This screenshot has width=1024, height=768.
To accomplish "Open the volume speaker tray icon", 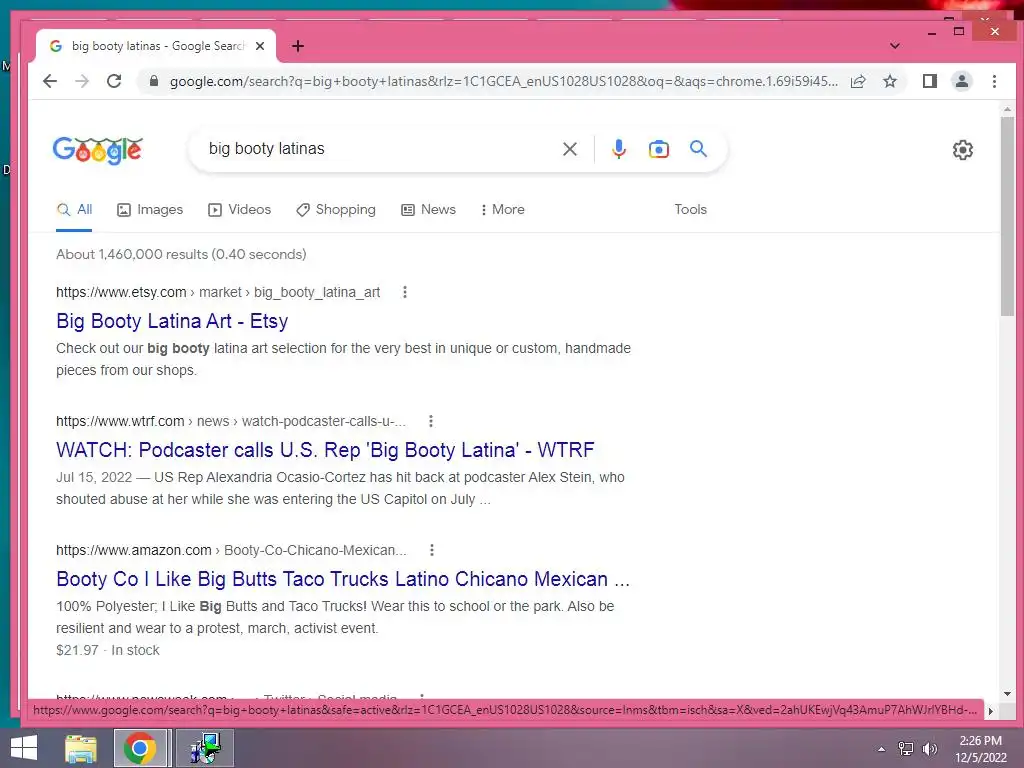I will [x=929, y=749].
